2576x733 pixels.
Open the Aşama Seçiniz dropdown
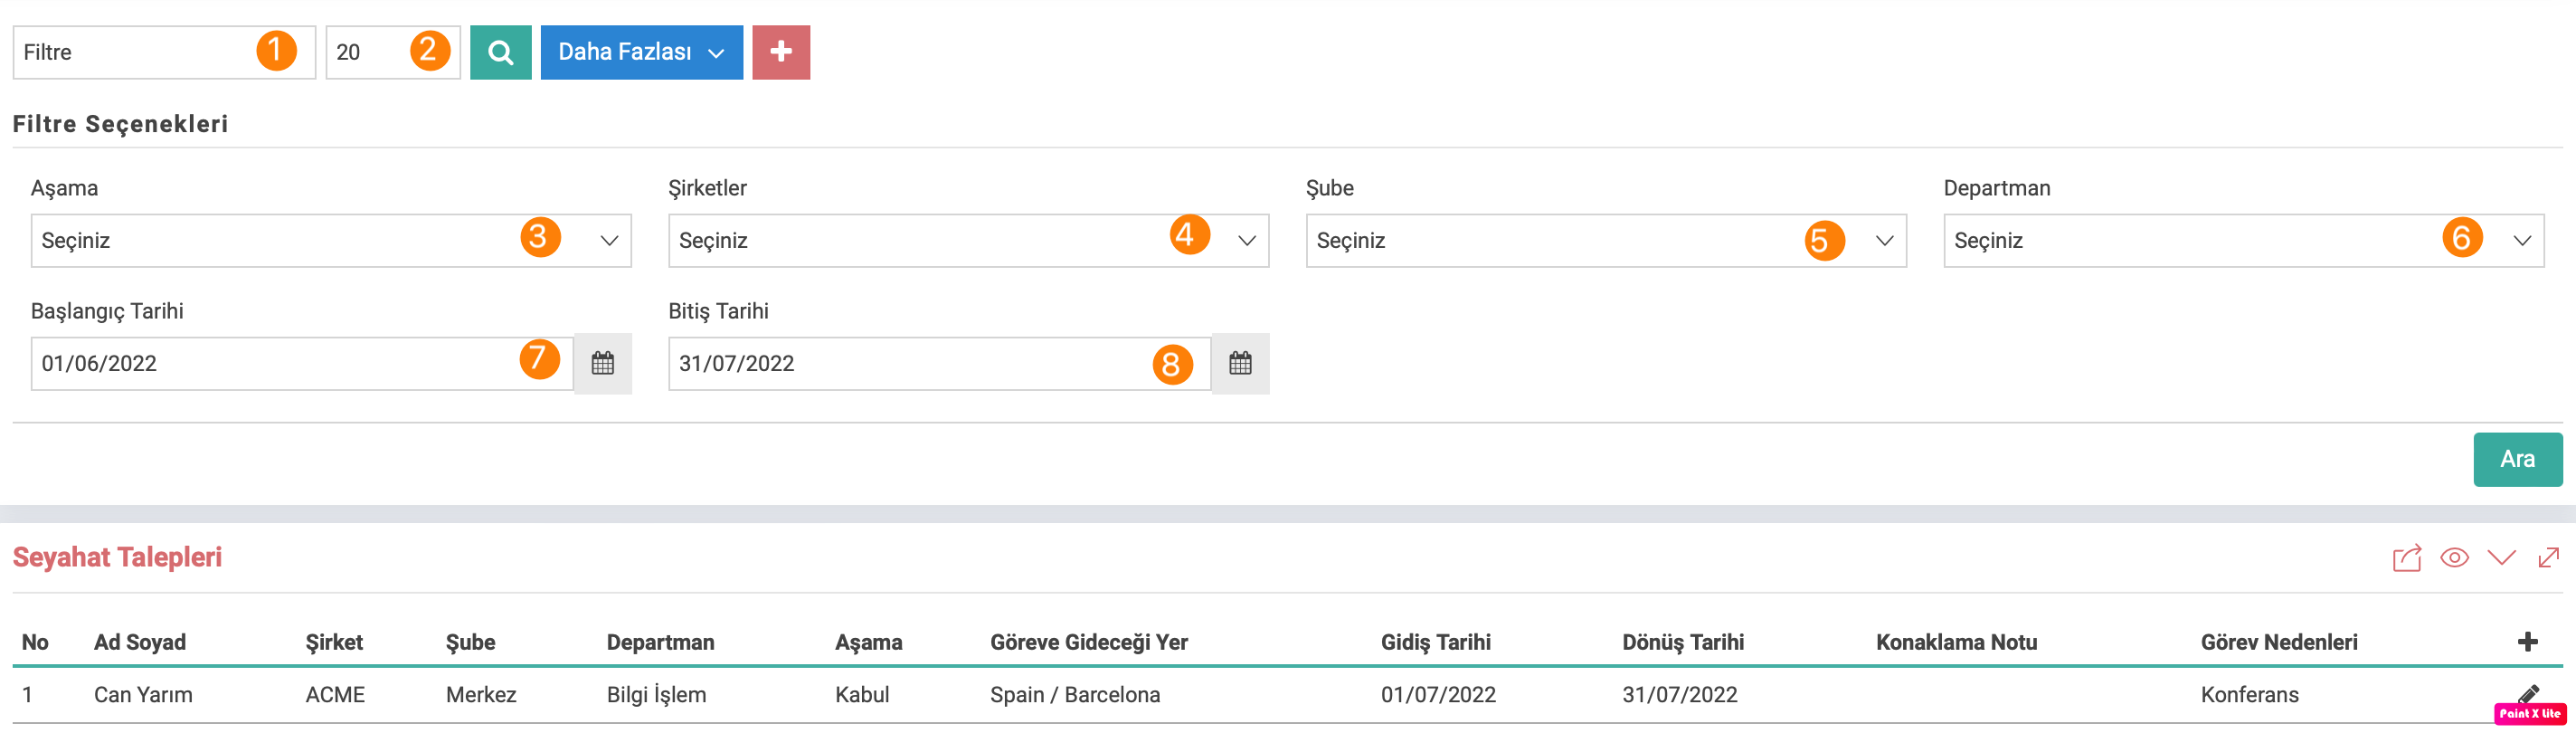click(x=331, y=240)
